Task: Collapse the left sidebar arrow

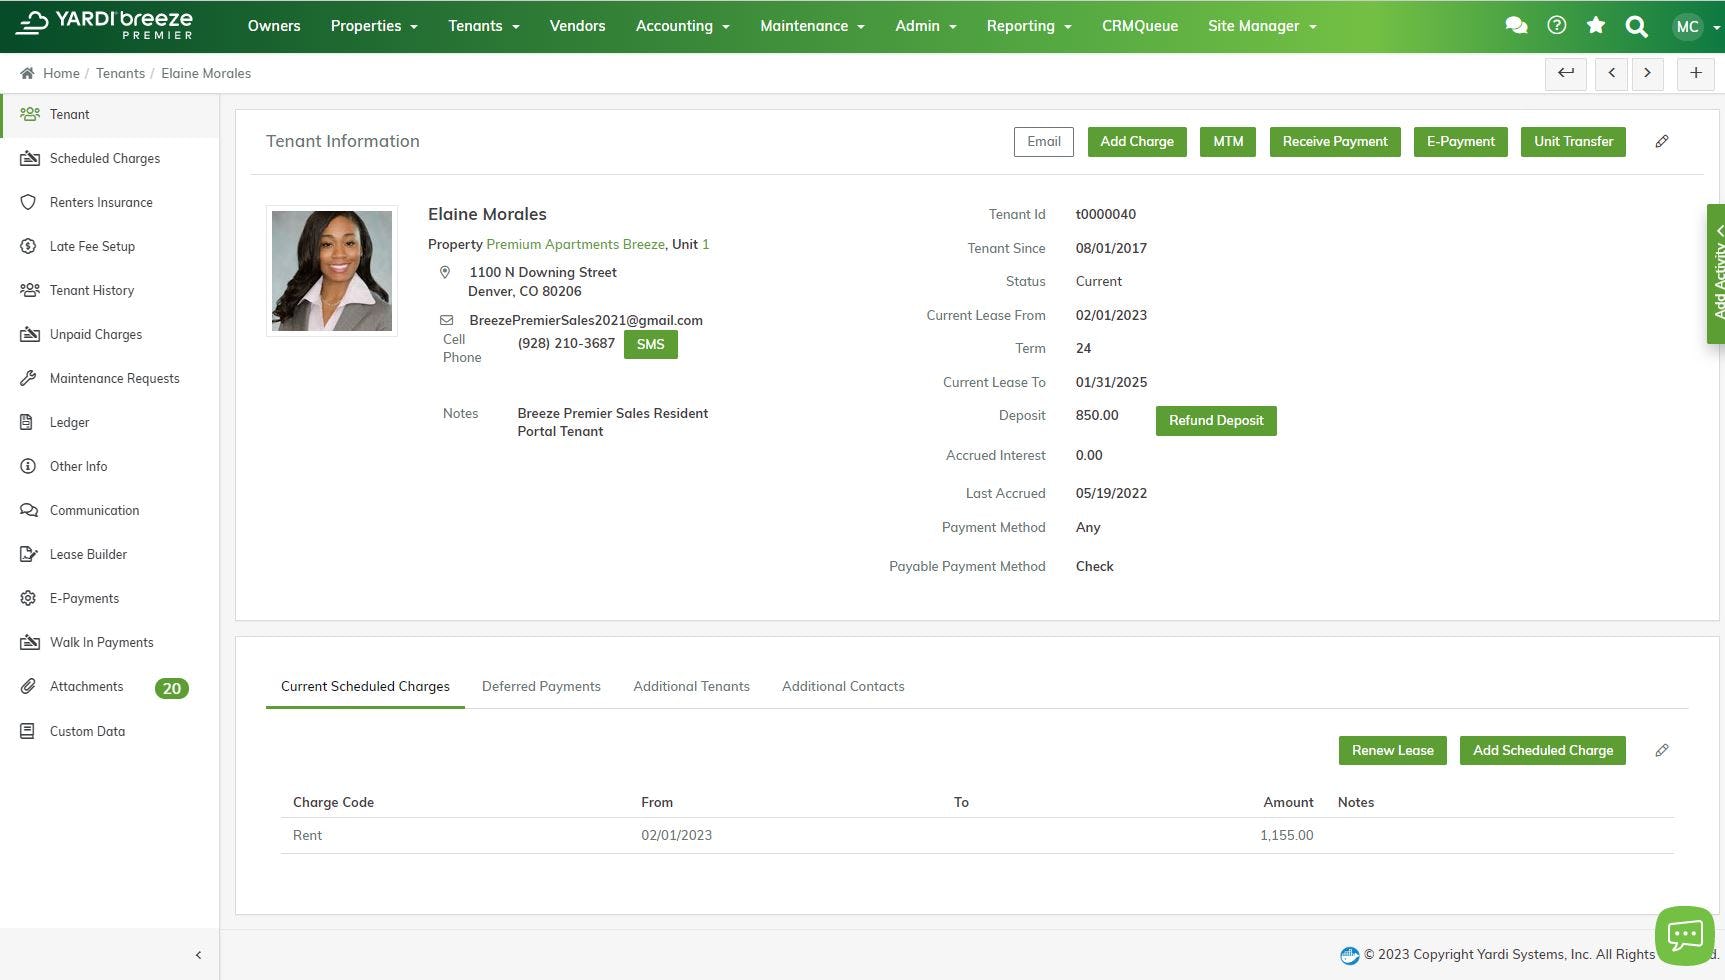Action: 198,955
